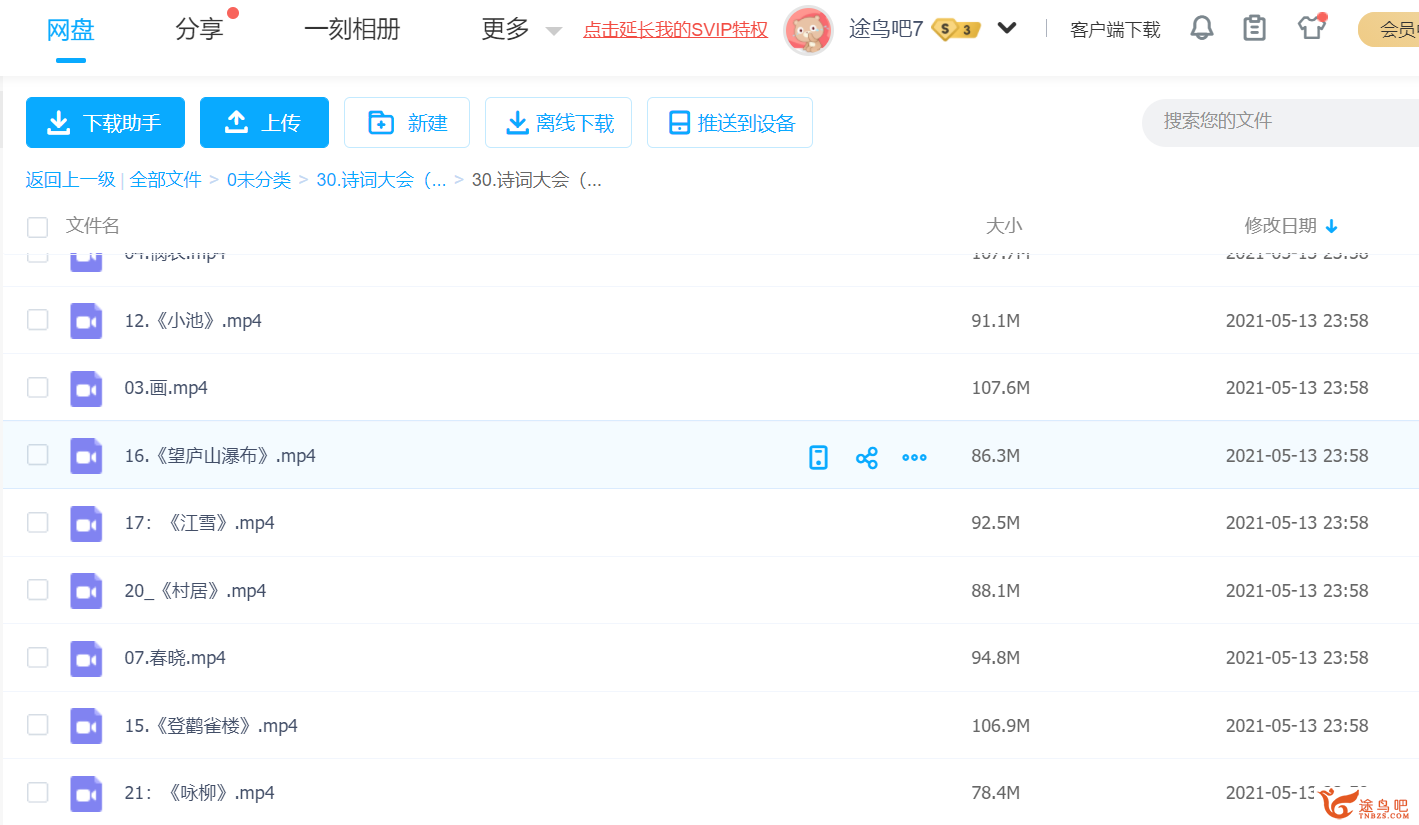
Task: Click video icon of 21：《咏柳》.mp4
Action: tap(86, 793)
